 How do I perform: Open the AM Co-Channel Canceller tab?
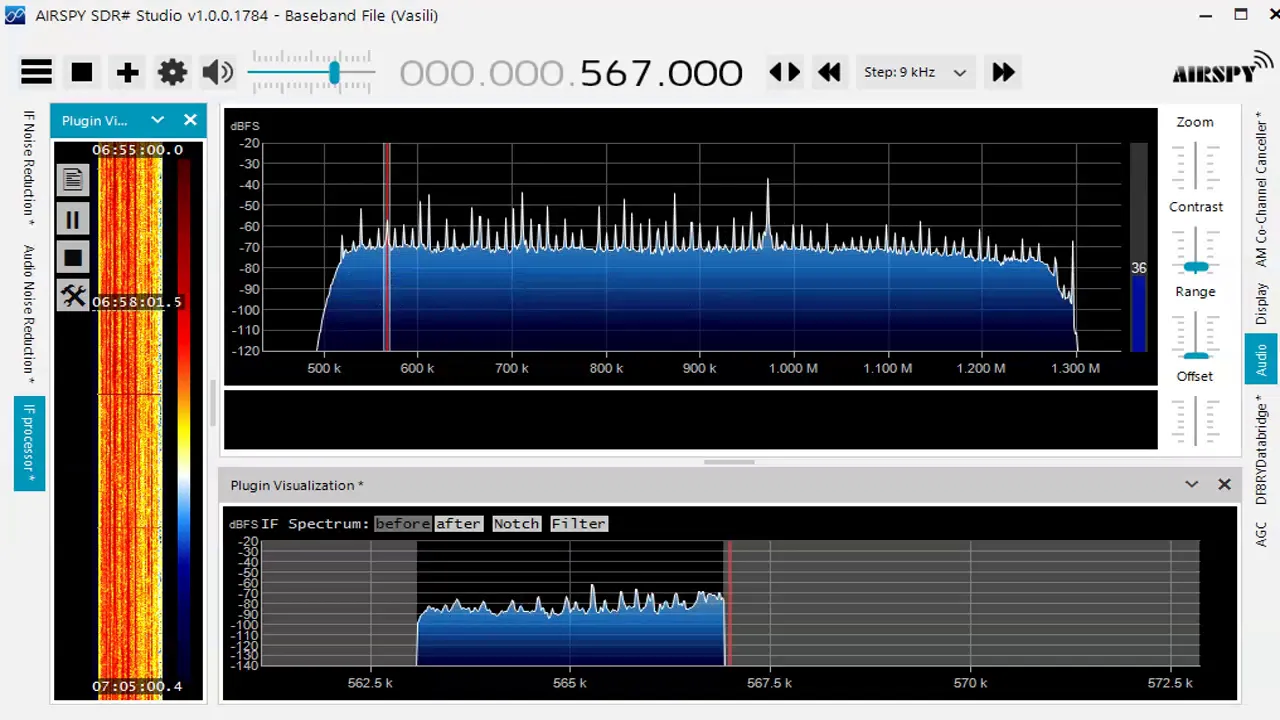click(x=1261, y=190)
